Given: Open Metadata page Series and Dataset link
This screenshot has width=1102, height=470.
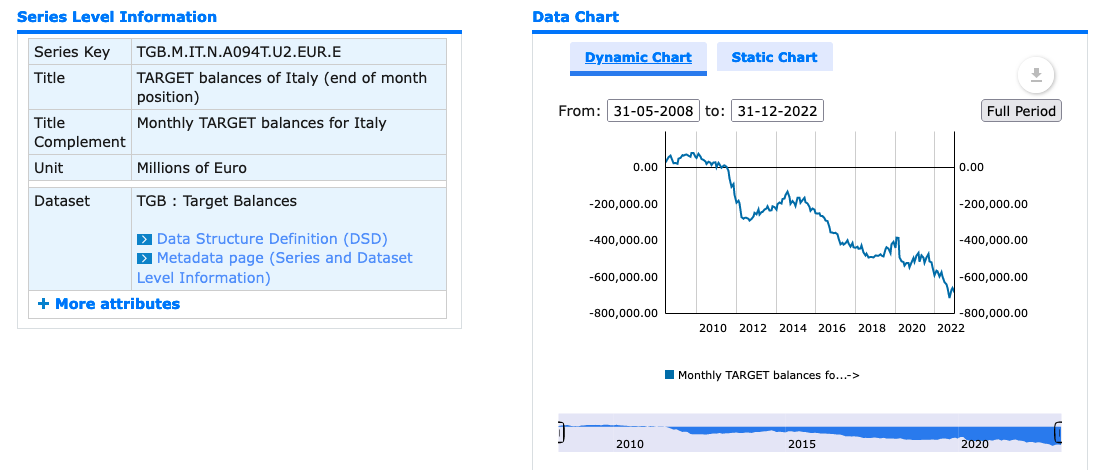Looking at the screenshot, I should pos(275,268).
